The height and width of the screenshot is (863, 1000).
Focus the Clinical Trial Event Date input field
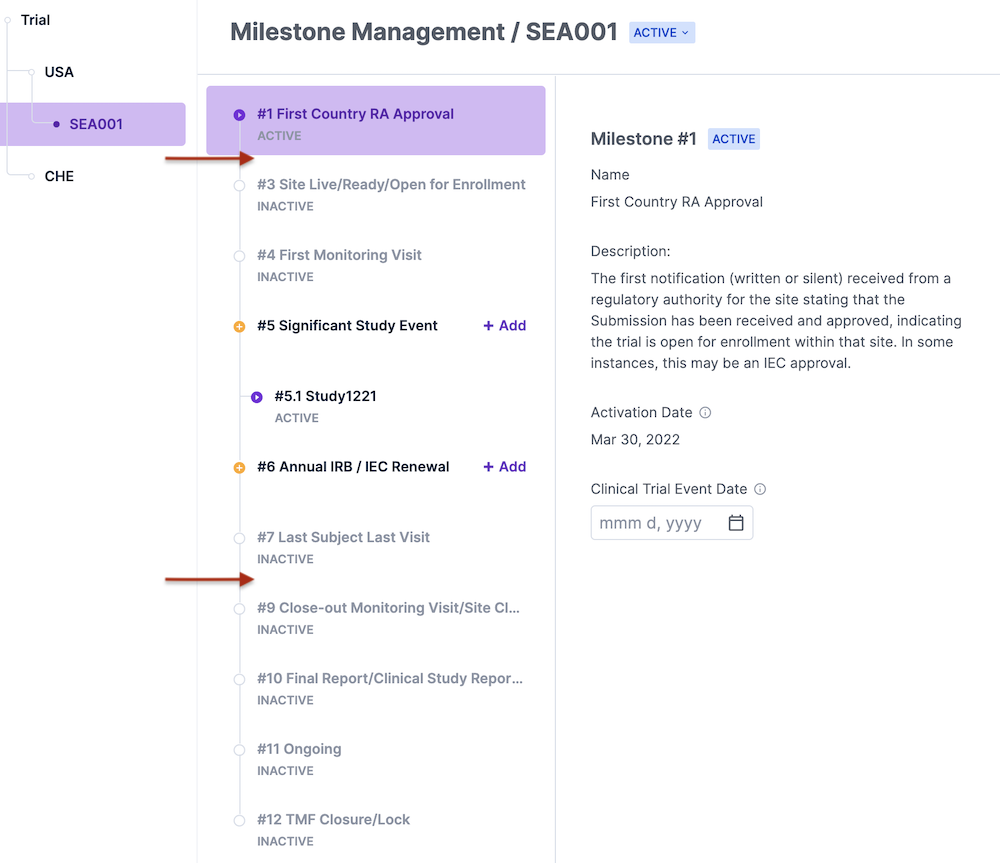(x=672, y=523)
